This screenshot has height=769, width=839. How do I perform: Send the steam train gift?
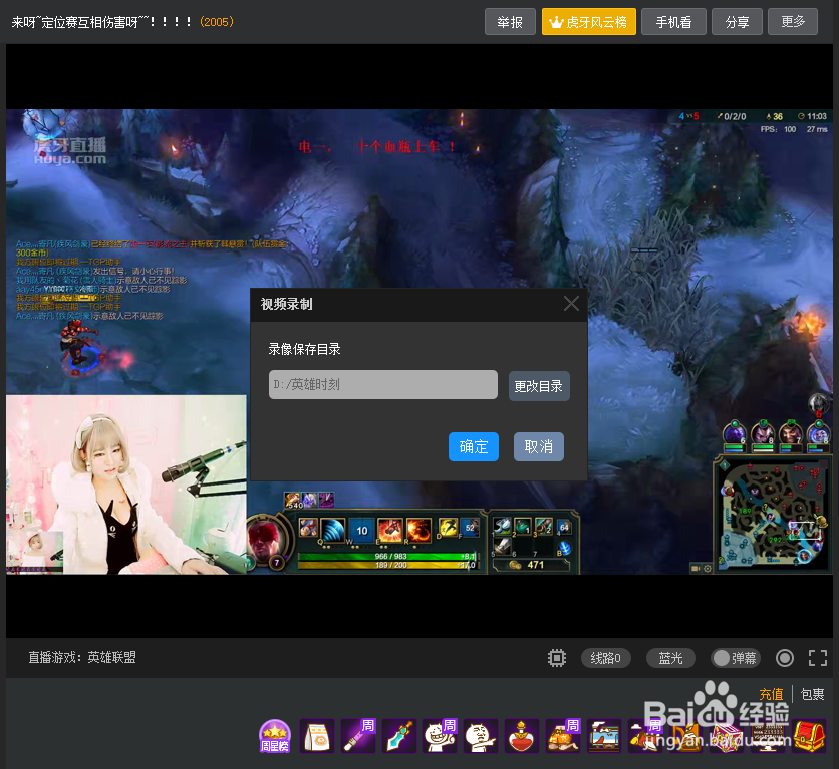point(604,736)
